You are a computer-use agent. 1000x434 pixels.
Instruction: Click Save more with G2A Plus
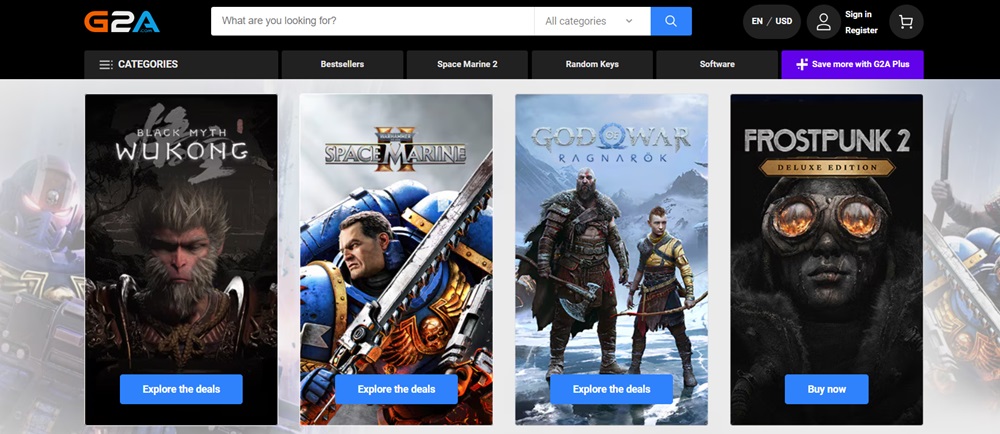(852, 64)
